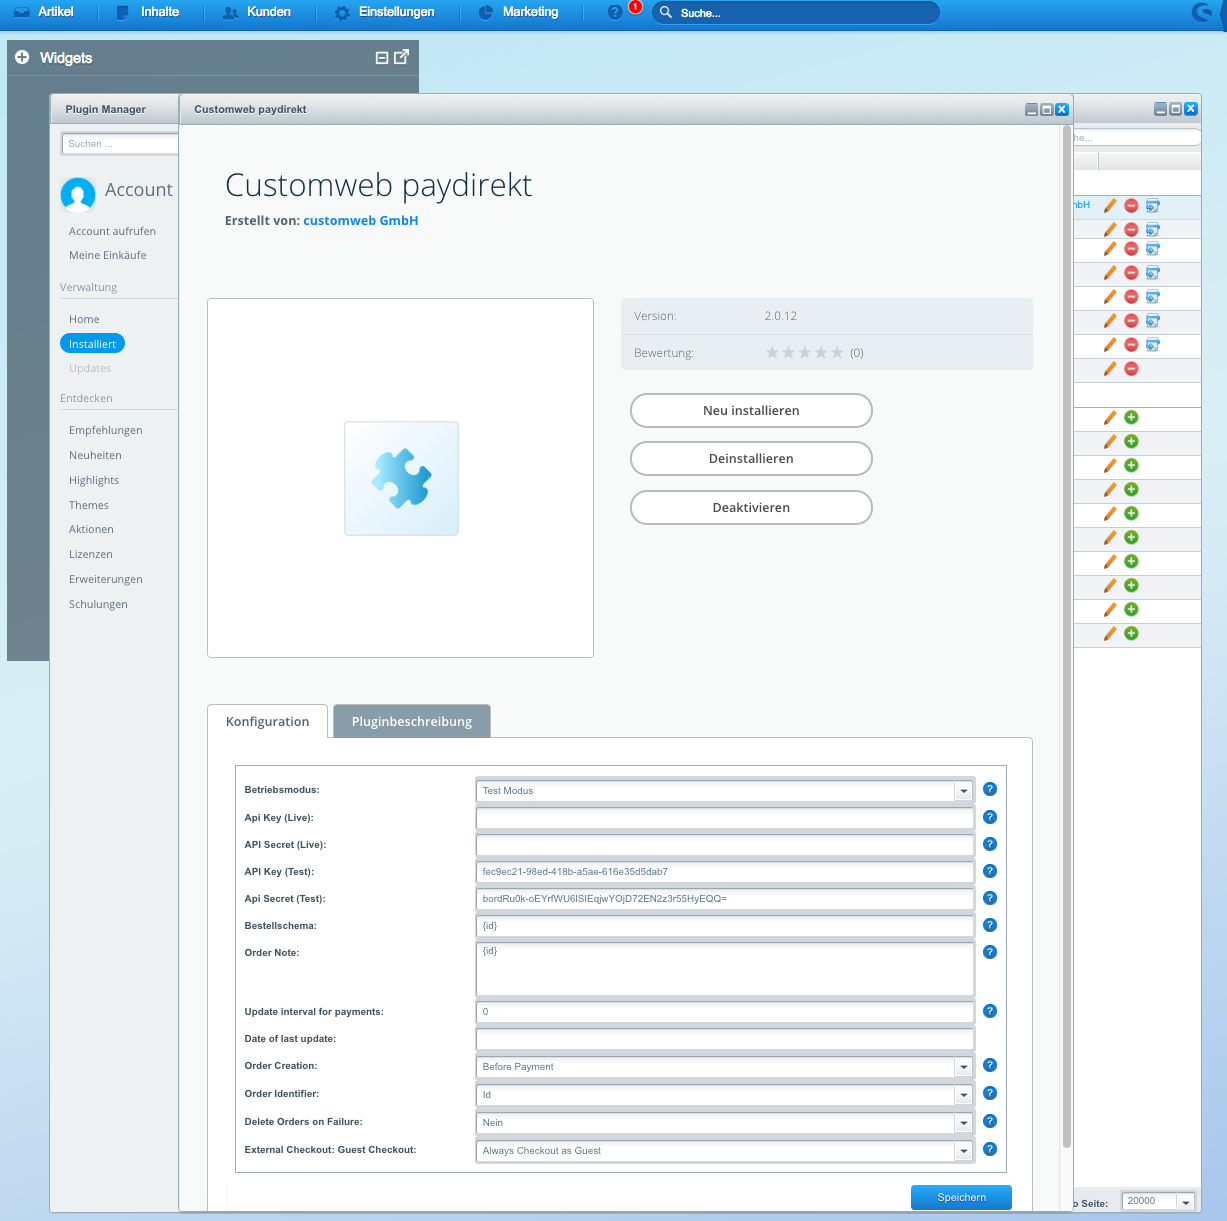The height and width of the screenshot is (1221, 1227).
Task: Click the customweb GmbH link
Action: pyautogui.click(x=360, y=221)
